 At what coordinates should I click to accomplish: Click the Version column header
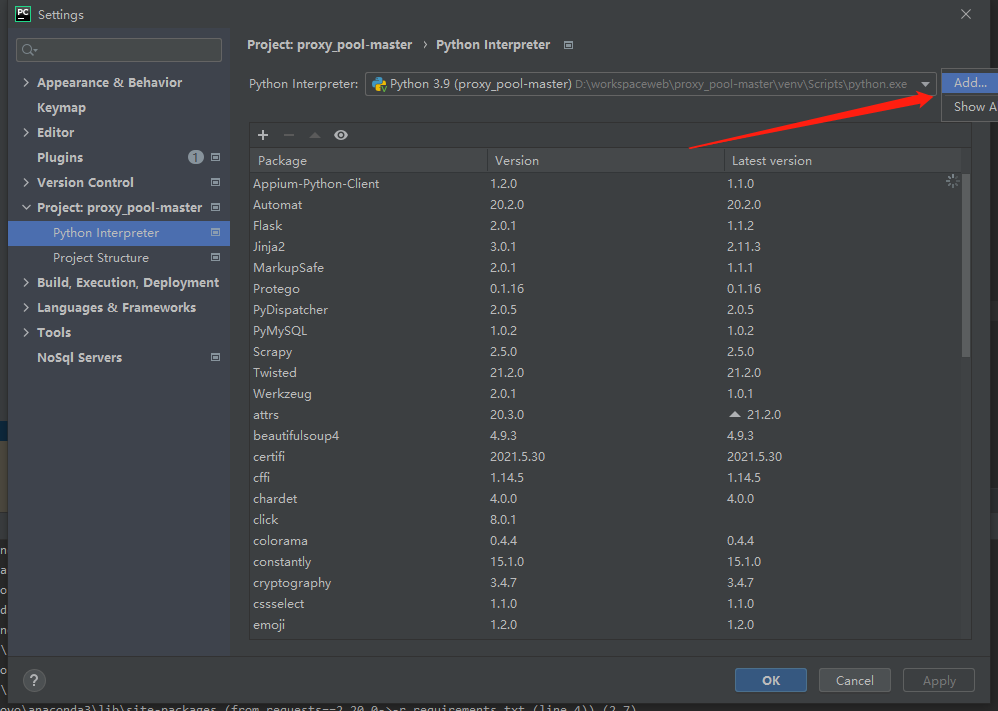(606, 160)
